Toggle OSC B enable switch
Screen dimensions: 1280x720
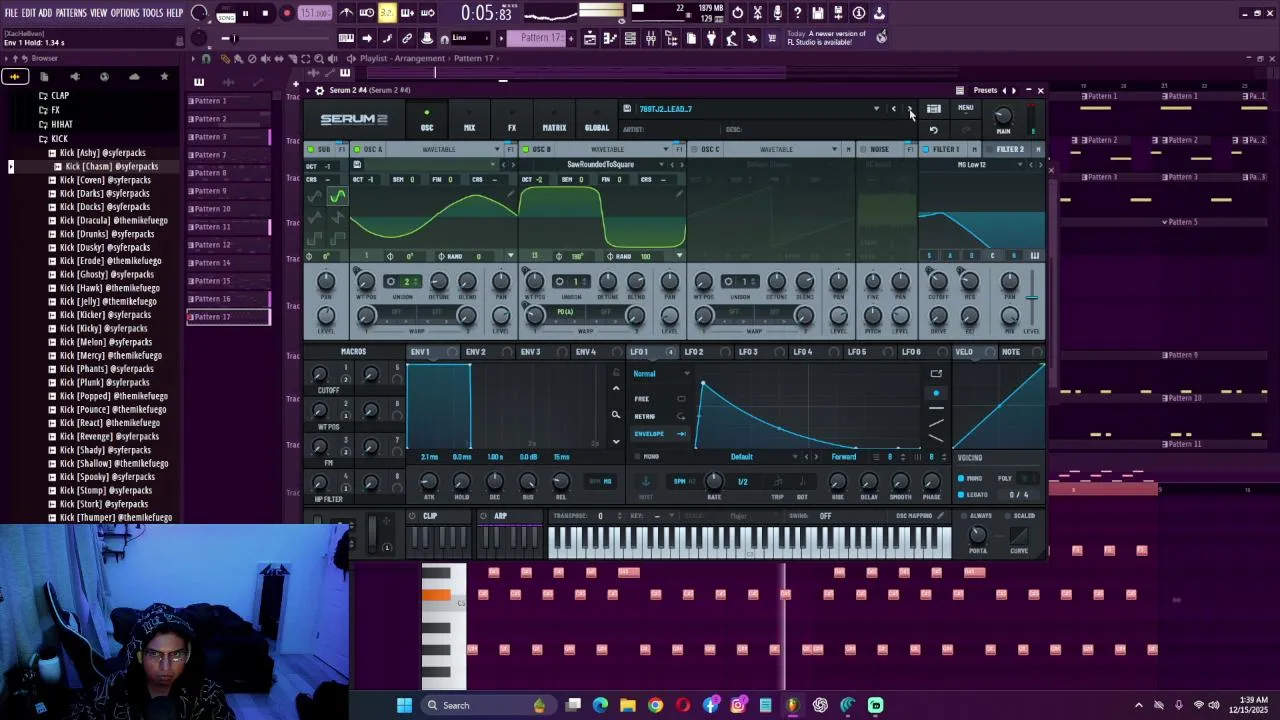click(526, 149)
